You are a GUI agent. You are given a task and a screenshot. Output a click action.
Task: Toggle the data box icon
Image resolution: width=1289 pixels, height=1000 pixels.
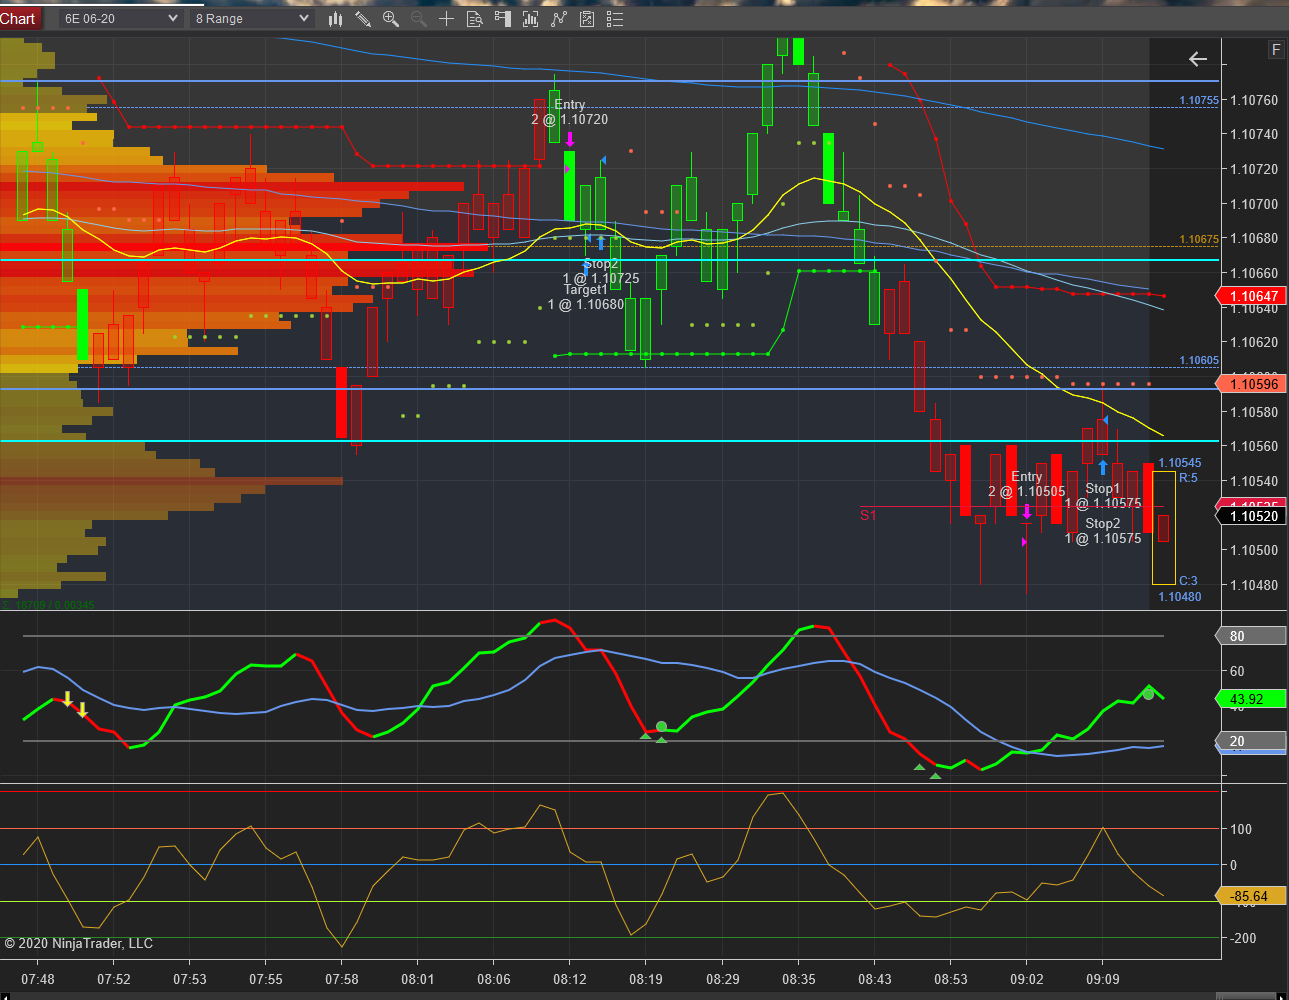pos(475,19)
